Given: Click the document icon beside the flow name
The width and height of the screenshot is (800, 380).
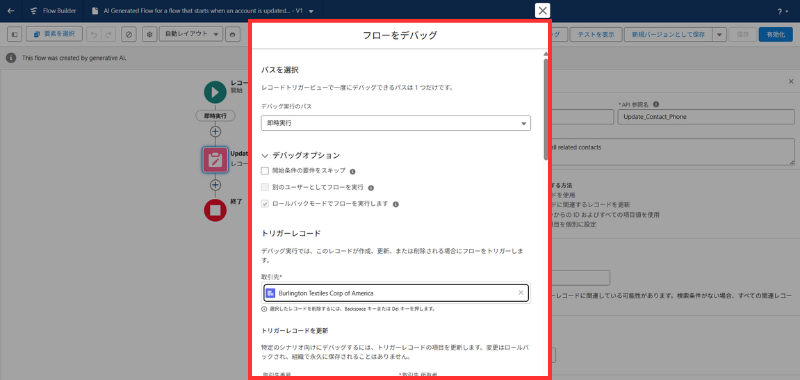Looking at the screenshot, I should click(95, 11).
